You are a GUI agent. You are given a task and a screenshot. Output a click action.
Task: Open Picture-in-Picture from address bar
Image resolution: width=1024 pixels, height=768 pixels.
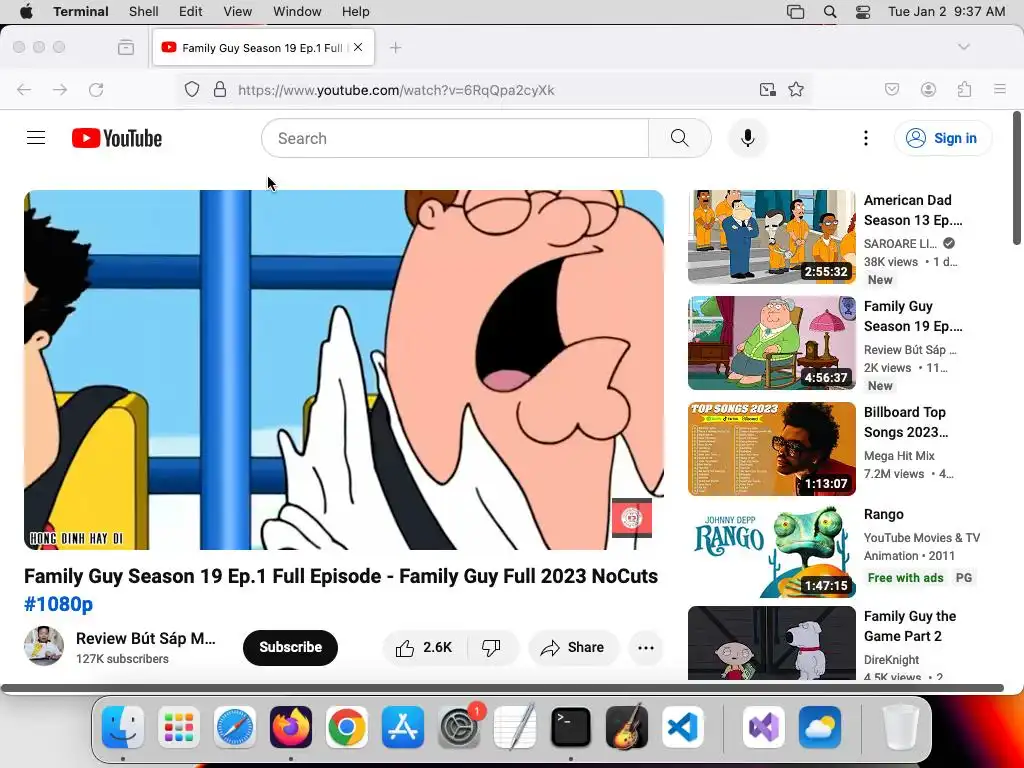[x=767, y=89]
